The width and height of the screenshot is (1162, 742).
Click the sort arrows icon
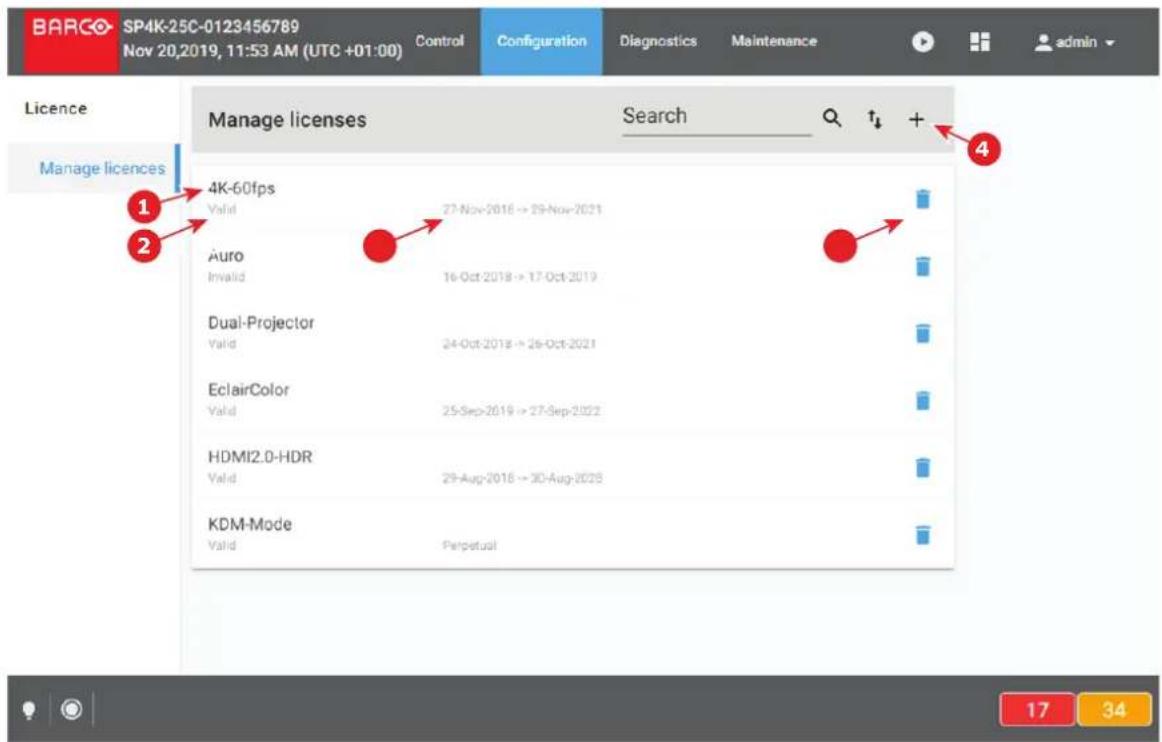(874, 119)
